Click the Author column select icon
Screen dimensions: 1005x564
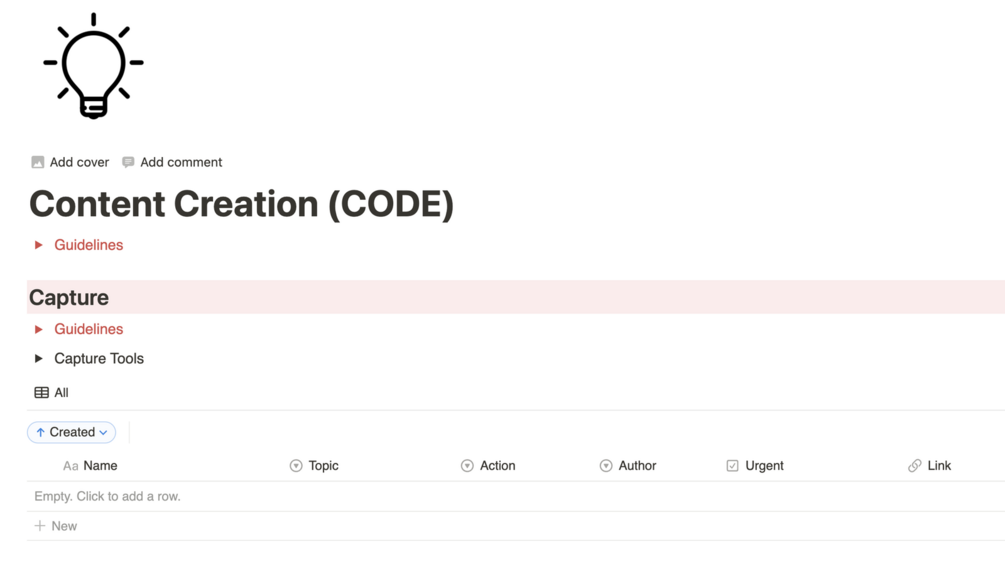pos(606,466)
